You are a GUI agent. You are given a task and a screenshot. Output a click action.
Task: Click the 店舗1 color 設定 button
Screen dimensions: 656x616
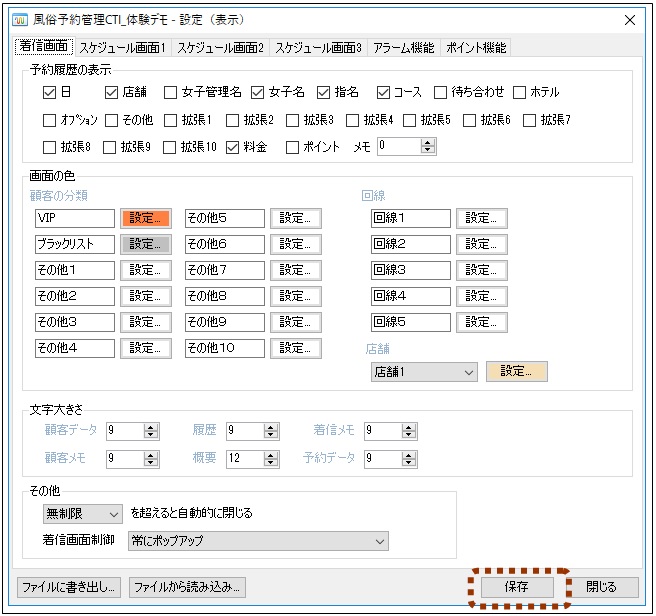click(516, 371)
